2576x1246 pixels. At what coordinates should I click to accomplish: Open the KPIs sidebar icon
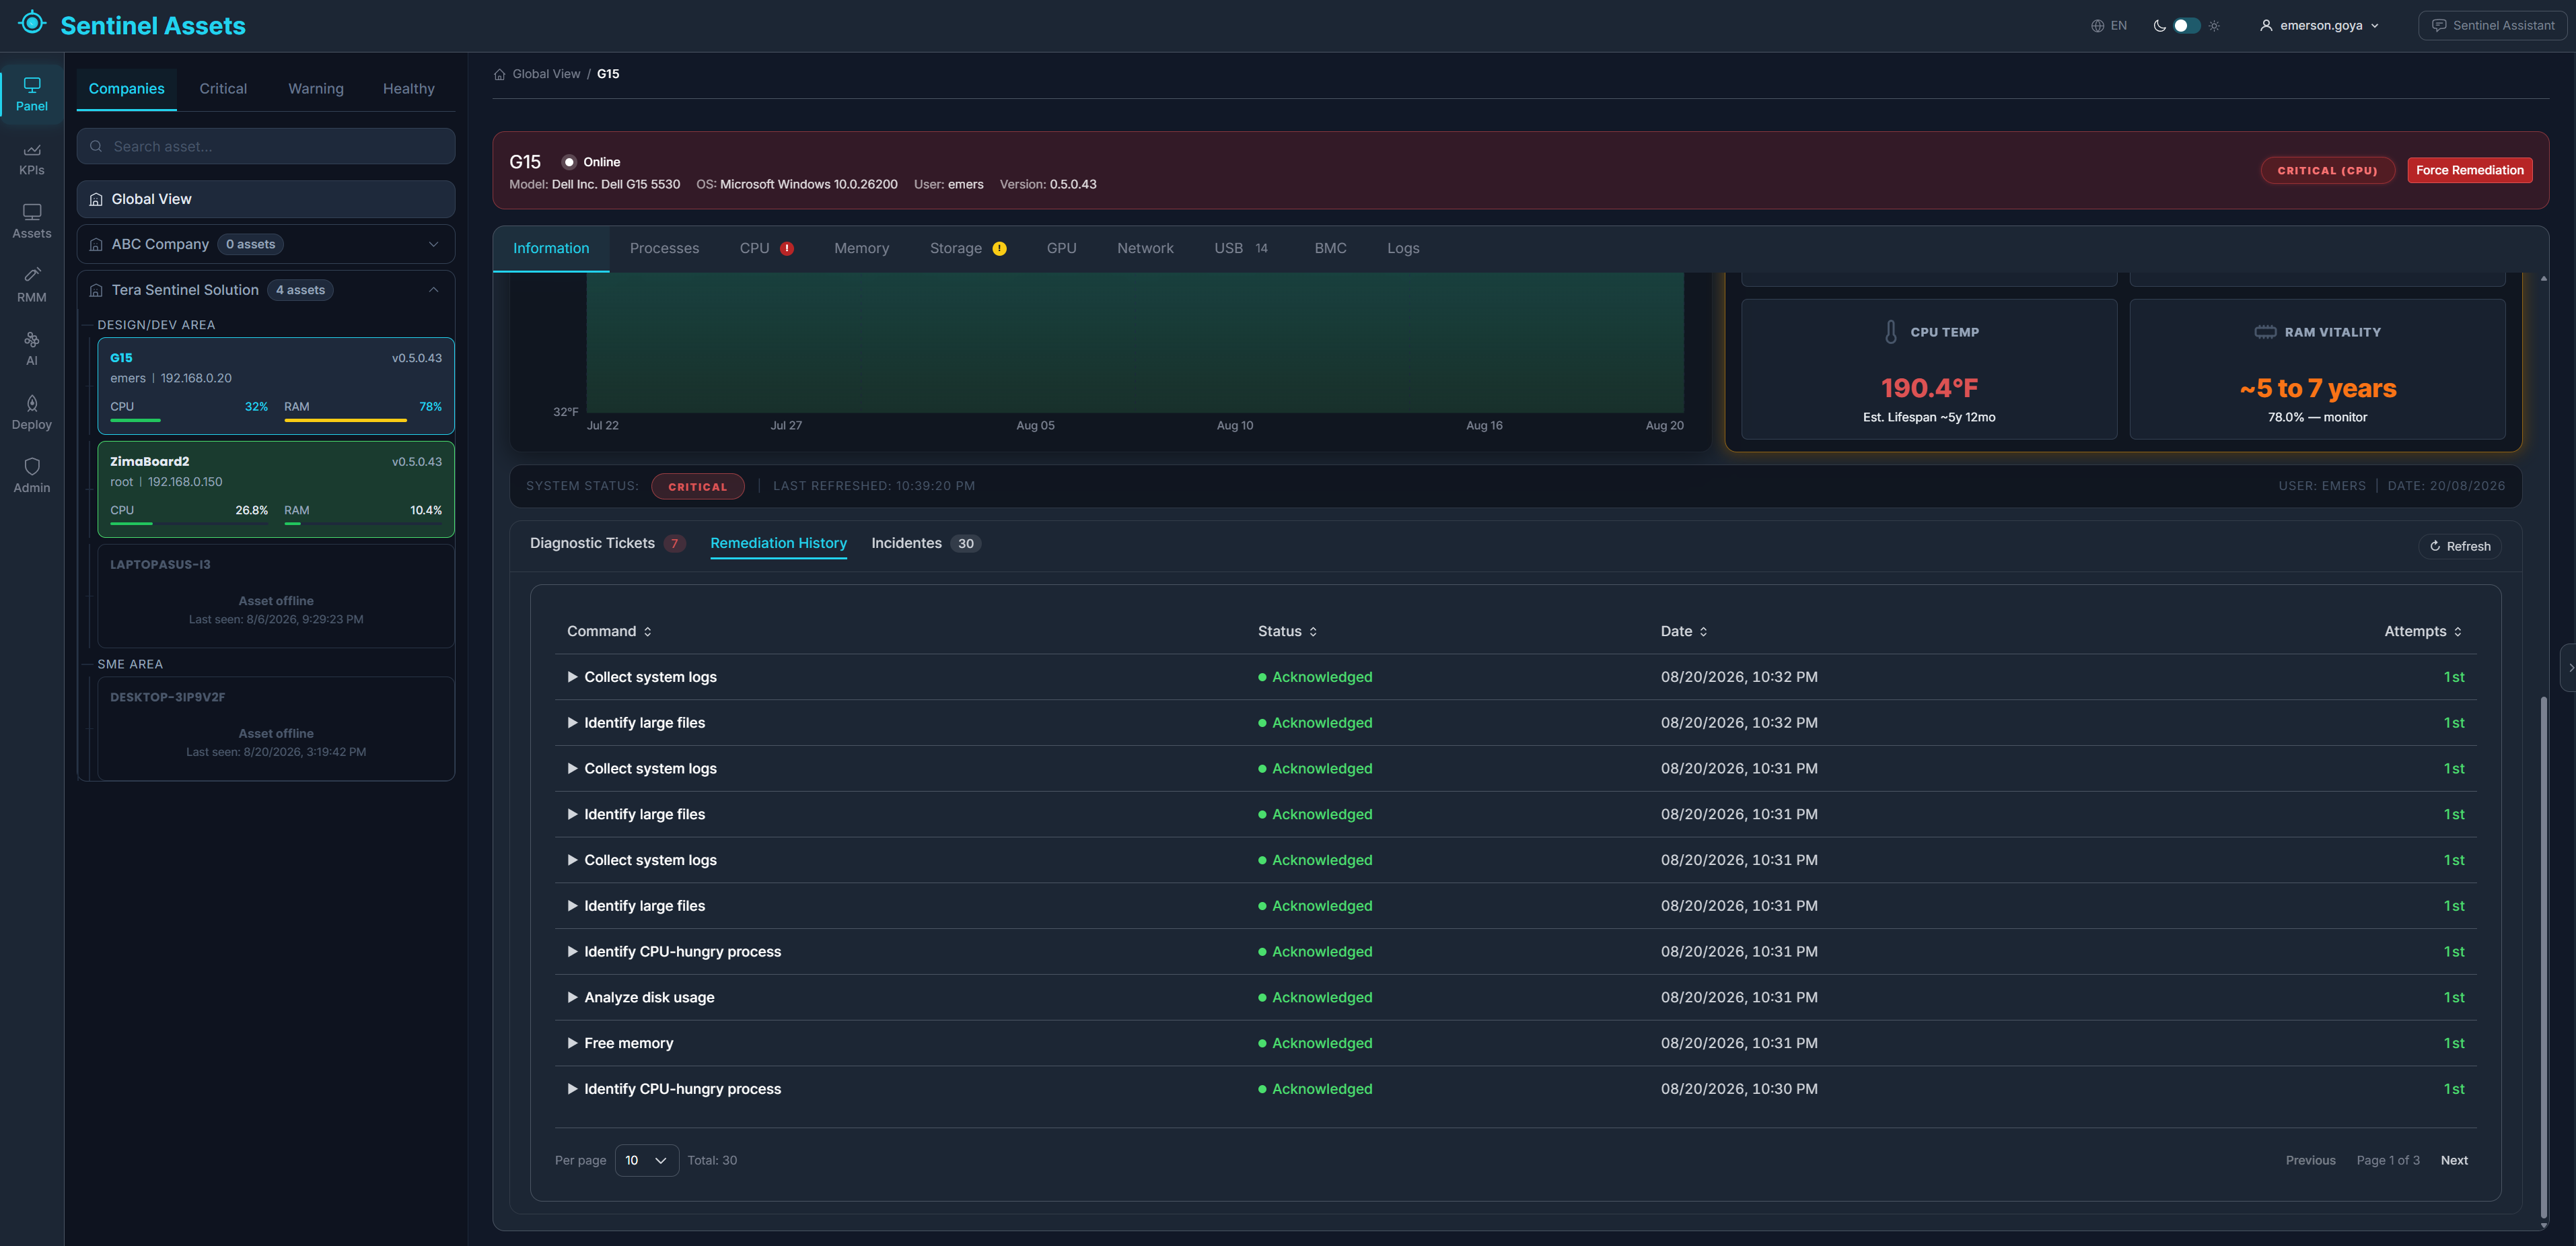32,150
